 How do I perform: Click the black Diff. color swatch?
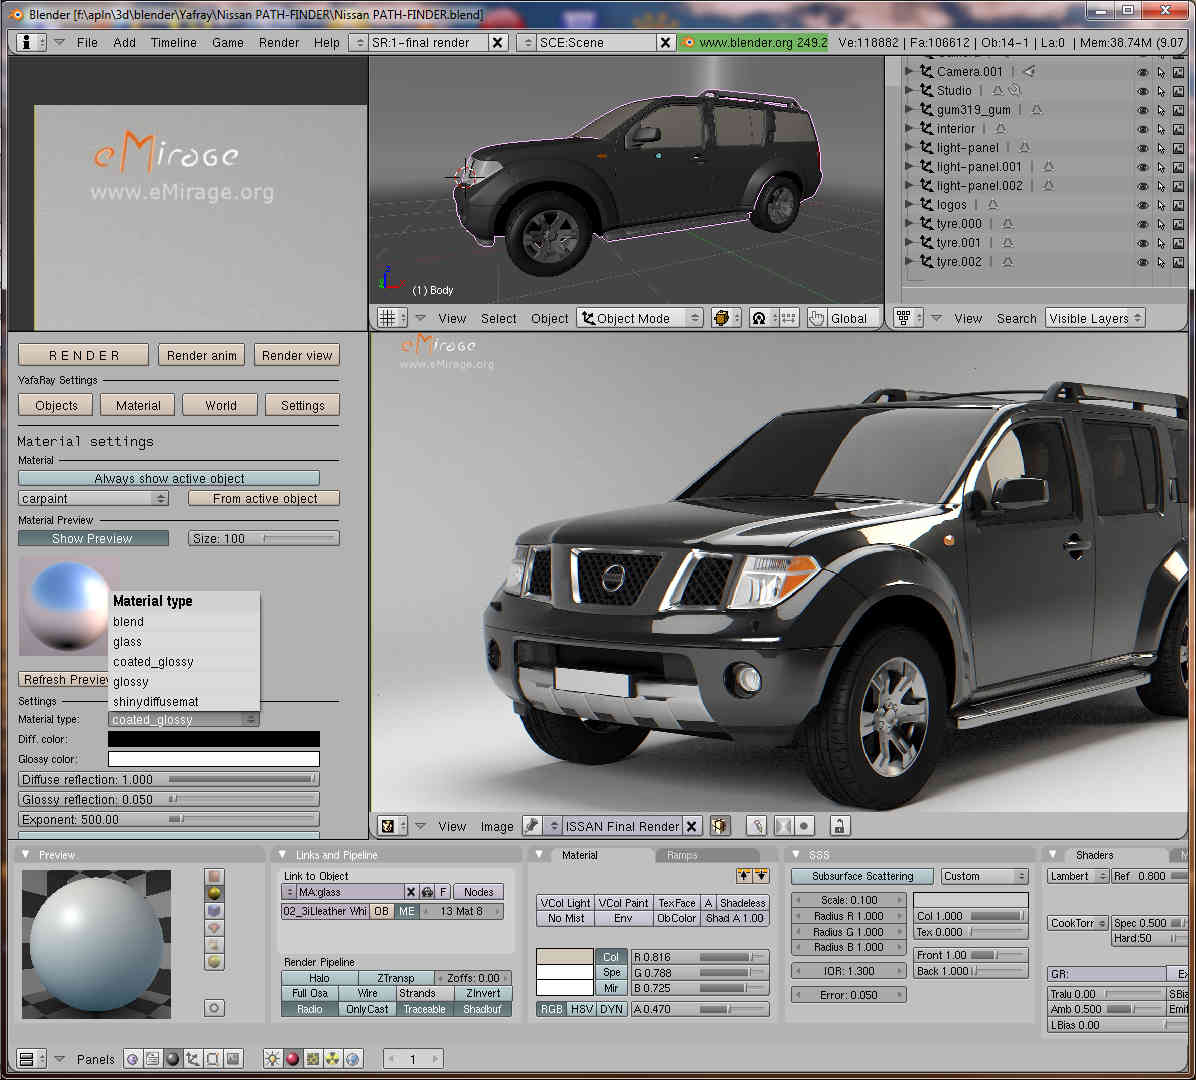(x=214, y=739)
